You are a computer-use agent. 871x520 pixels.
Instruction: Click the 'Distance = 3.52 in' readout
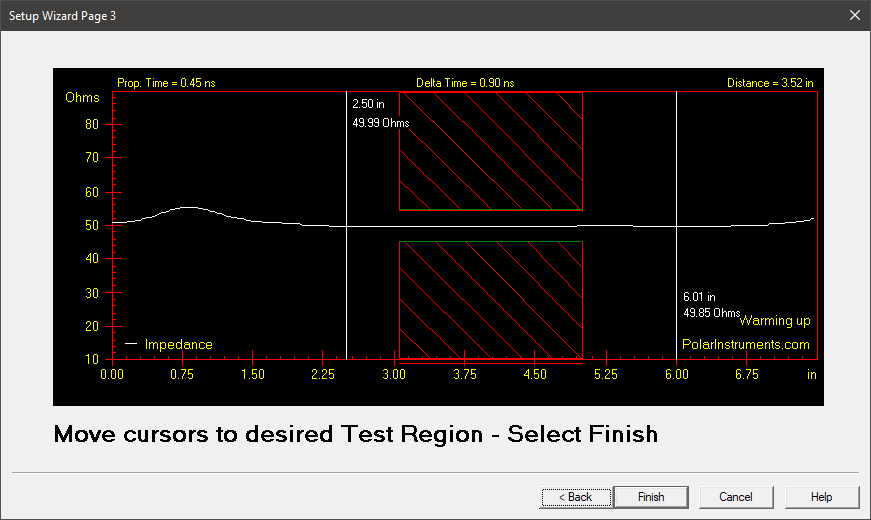[x=770, y=83]
